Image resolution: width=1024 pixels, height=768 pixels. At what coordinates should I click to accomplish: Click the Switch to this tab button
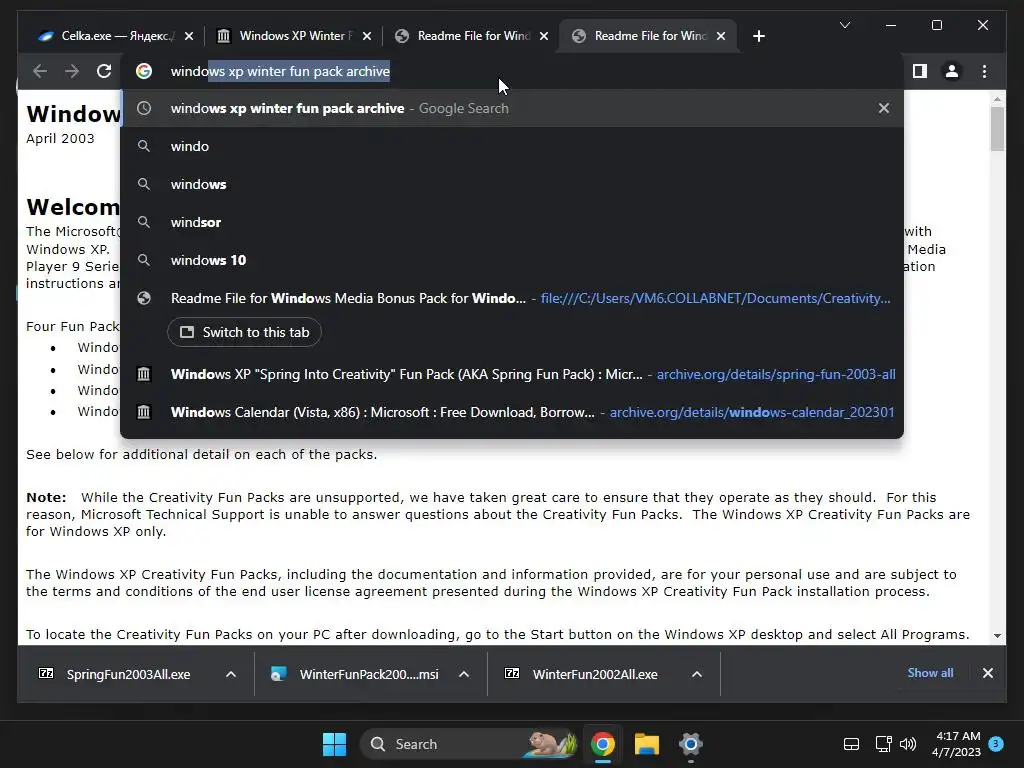click(x=244, y=332)
